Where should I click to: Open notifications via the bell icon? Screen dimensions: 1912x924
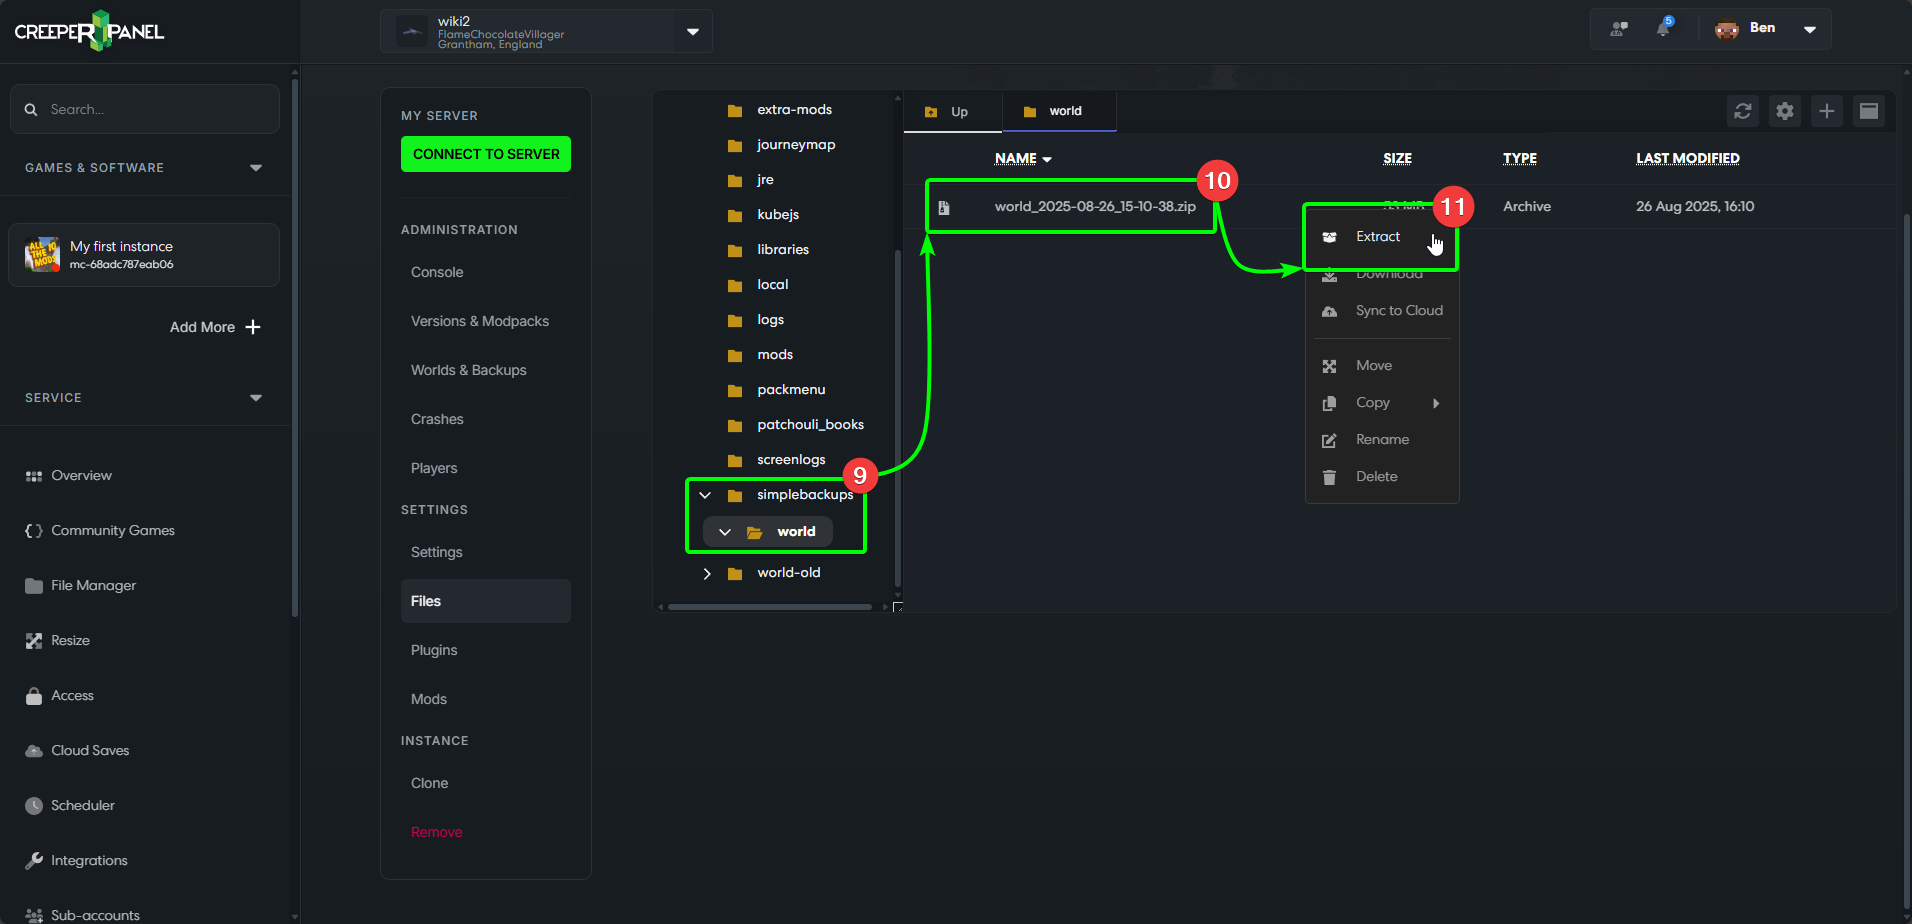coord(1662,28)
